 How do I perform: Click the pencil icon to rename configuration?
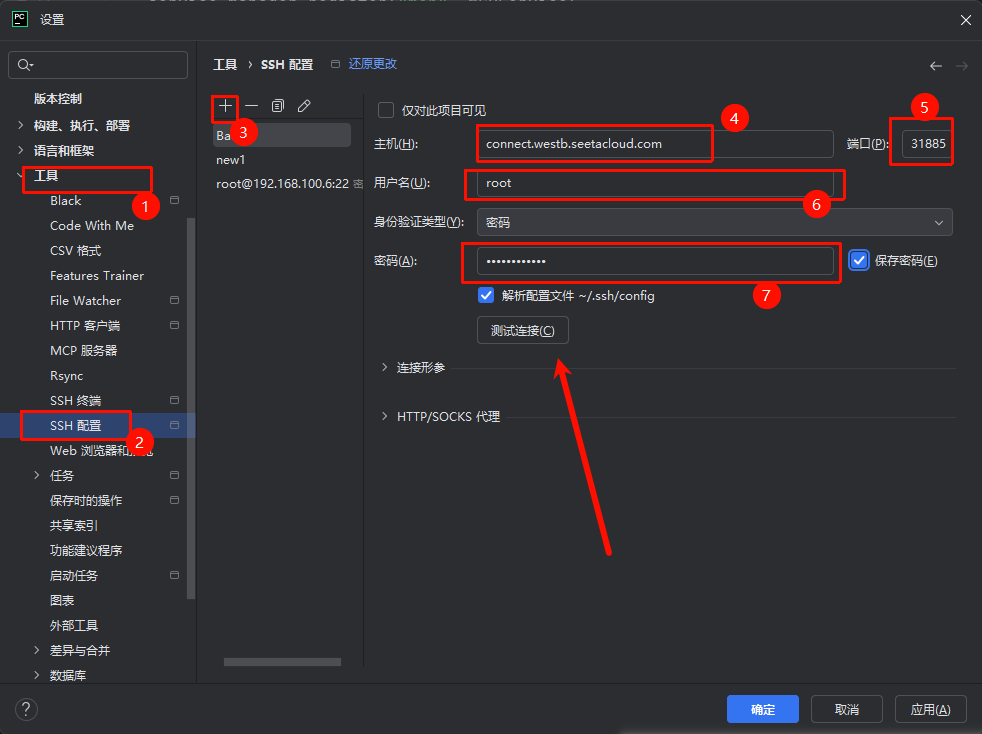(x=304, y=105)
